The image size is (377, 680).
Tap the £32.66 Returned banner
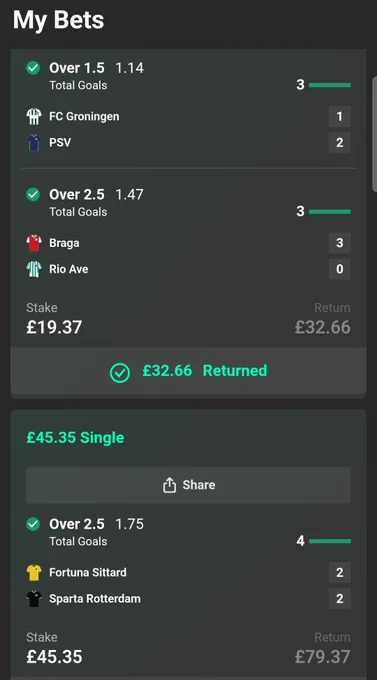188,371
